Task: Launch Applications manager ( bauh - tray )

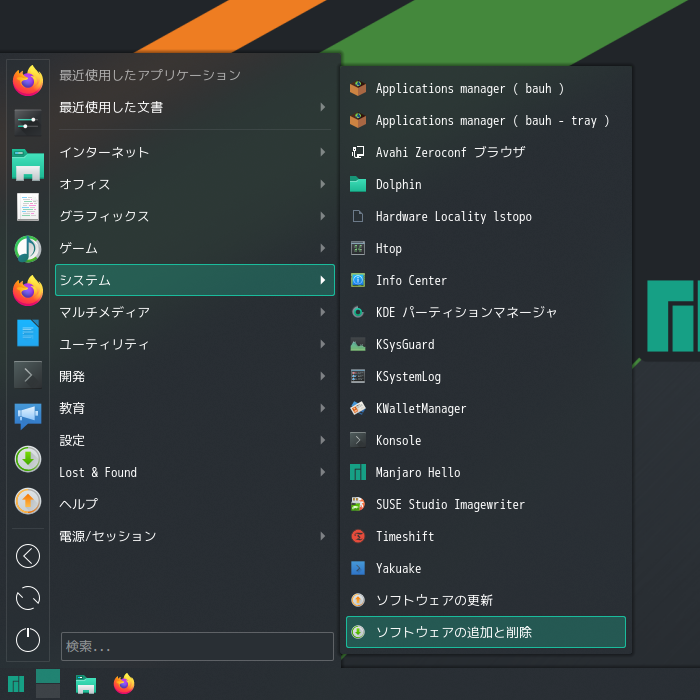Action: click(x=486, y=121)
